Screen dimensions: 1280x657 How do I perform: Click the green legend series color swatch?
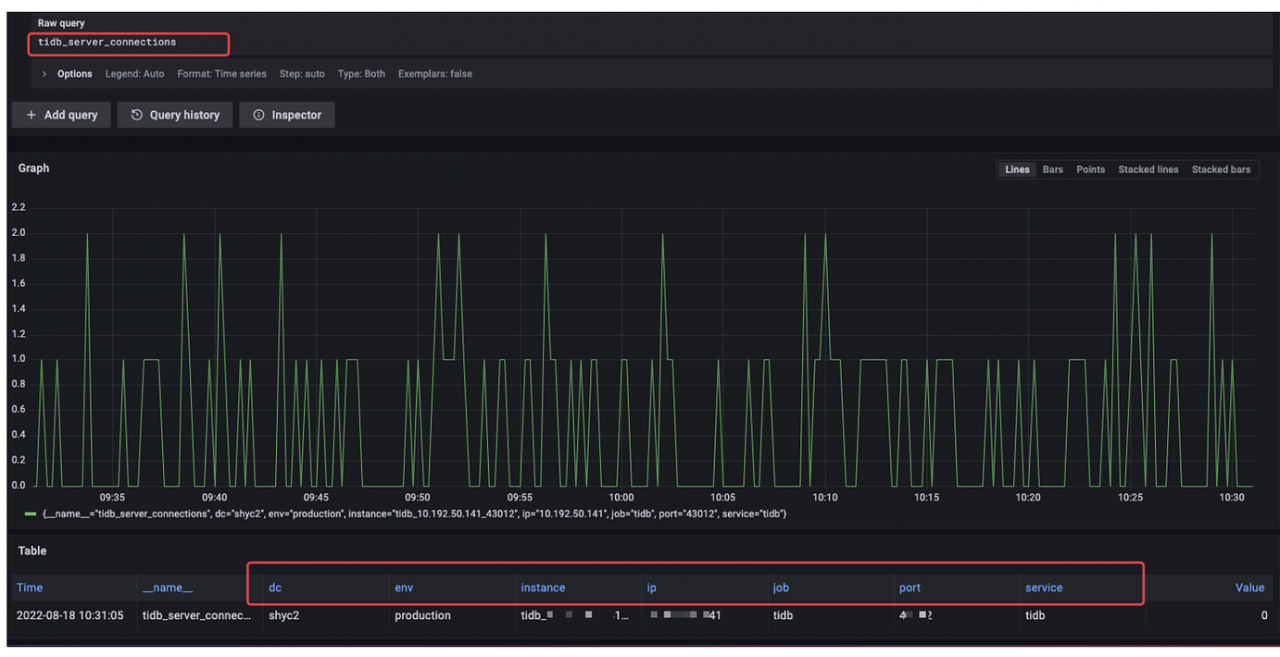tap(30, 514)
